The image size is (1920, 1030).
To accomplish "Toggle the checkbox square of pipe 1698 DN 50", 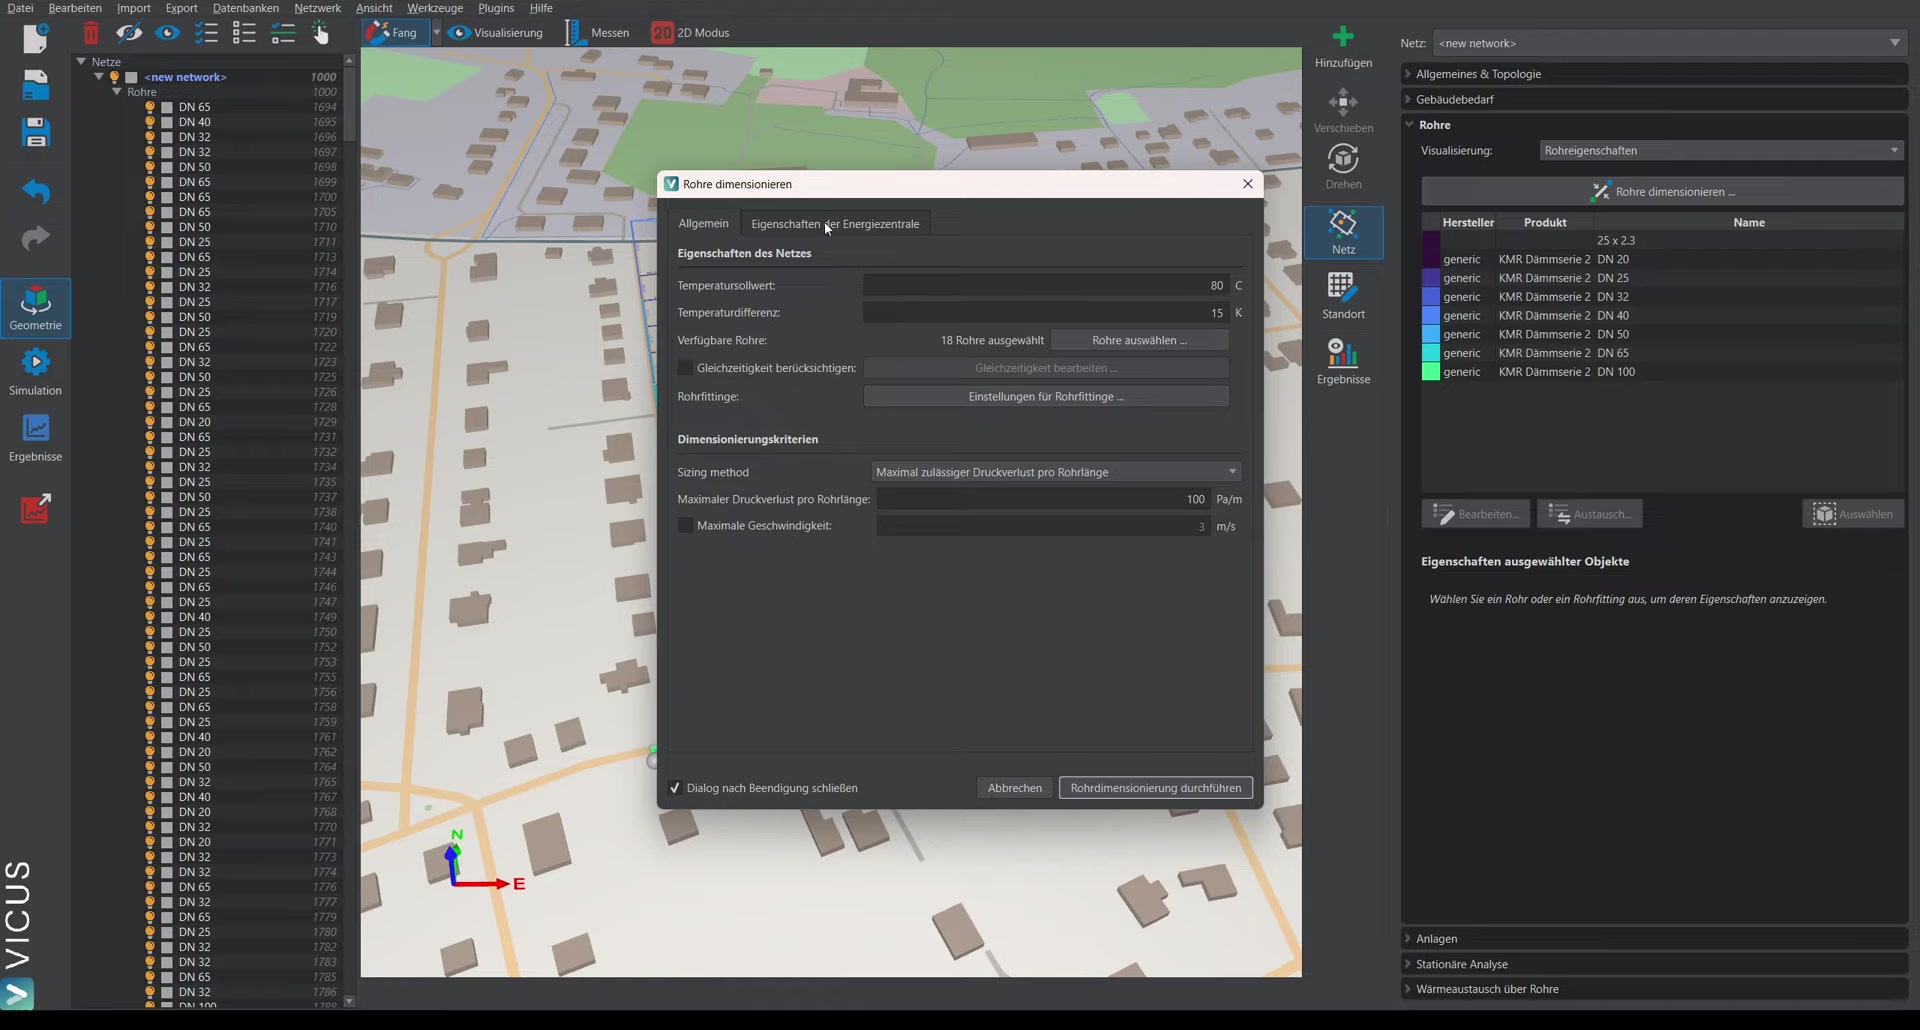I will [x=167, y=167].
